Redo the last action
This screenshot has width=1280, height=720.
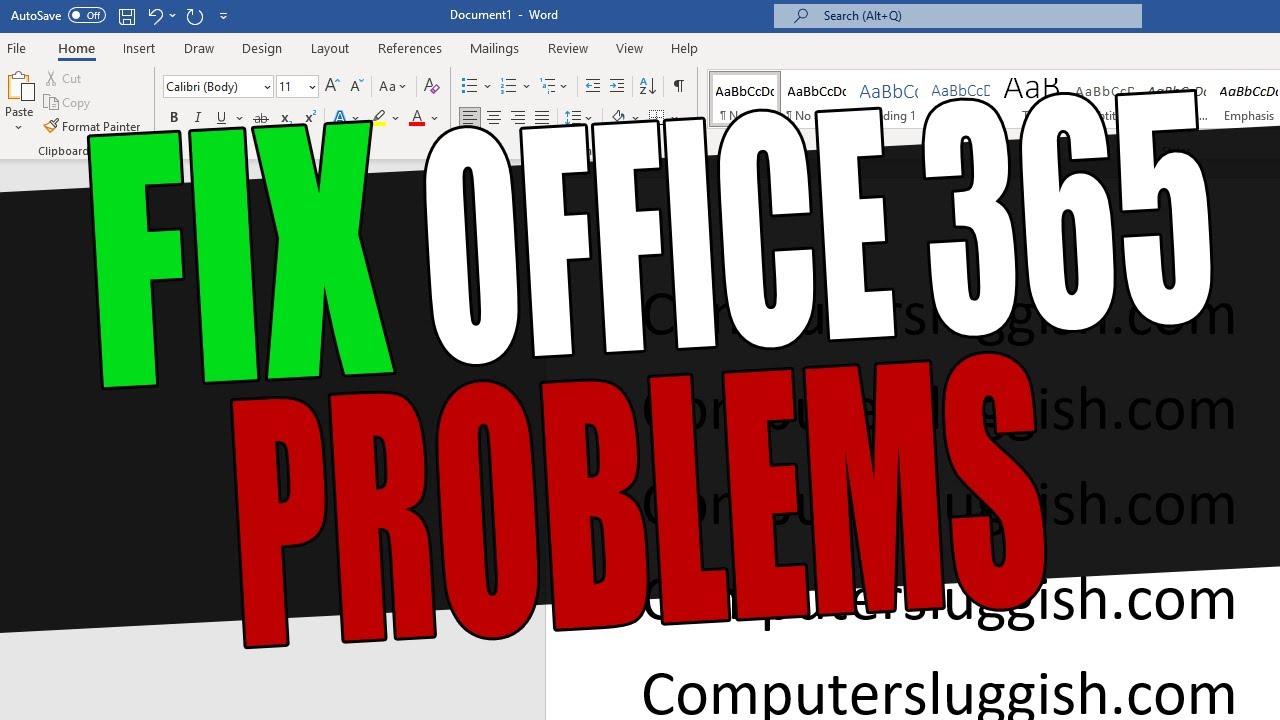tap(195, 15)
